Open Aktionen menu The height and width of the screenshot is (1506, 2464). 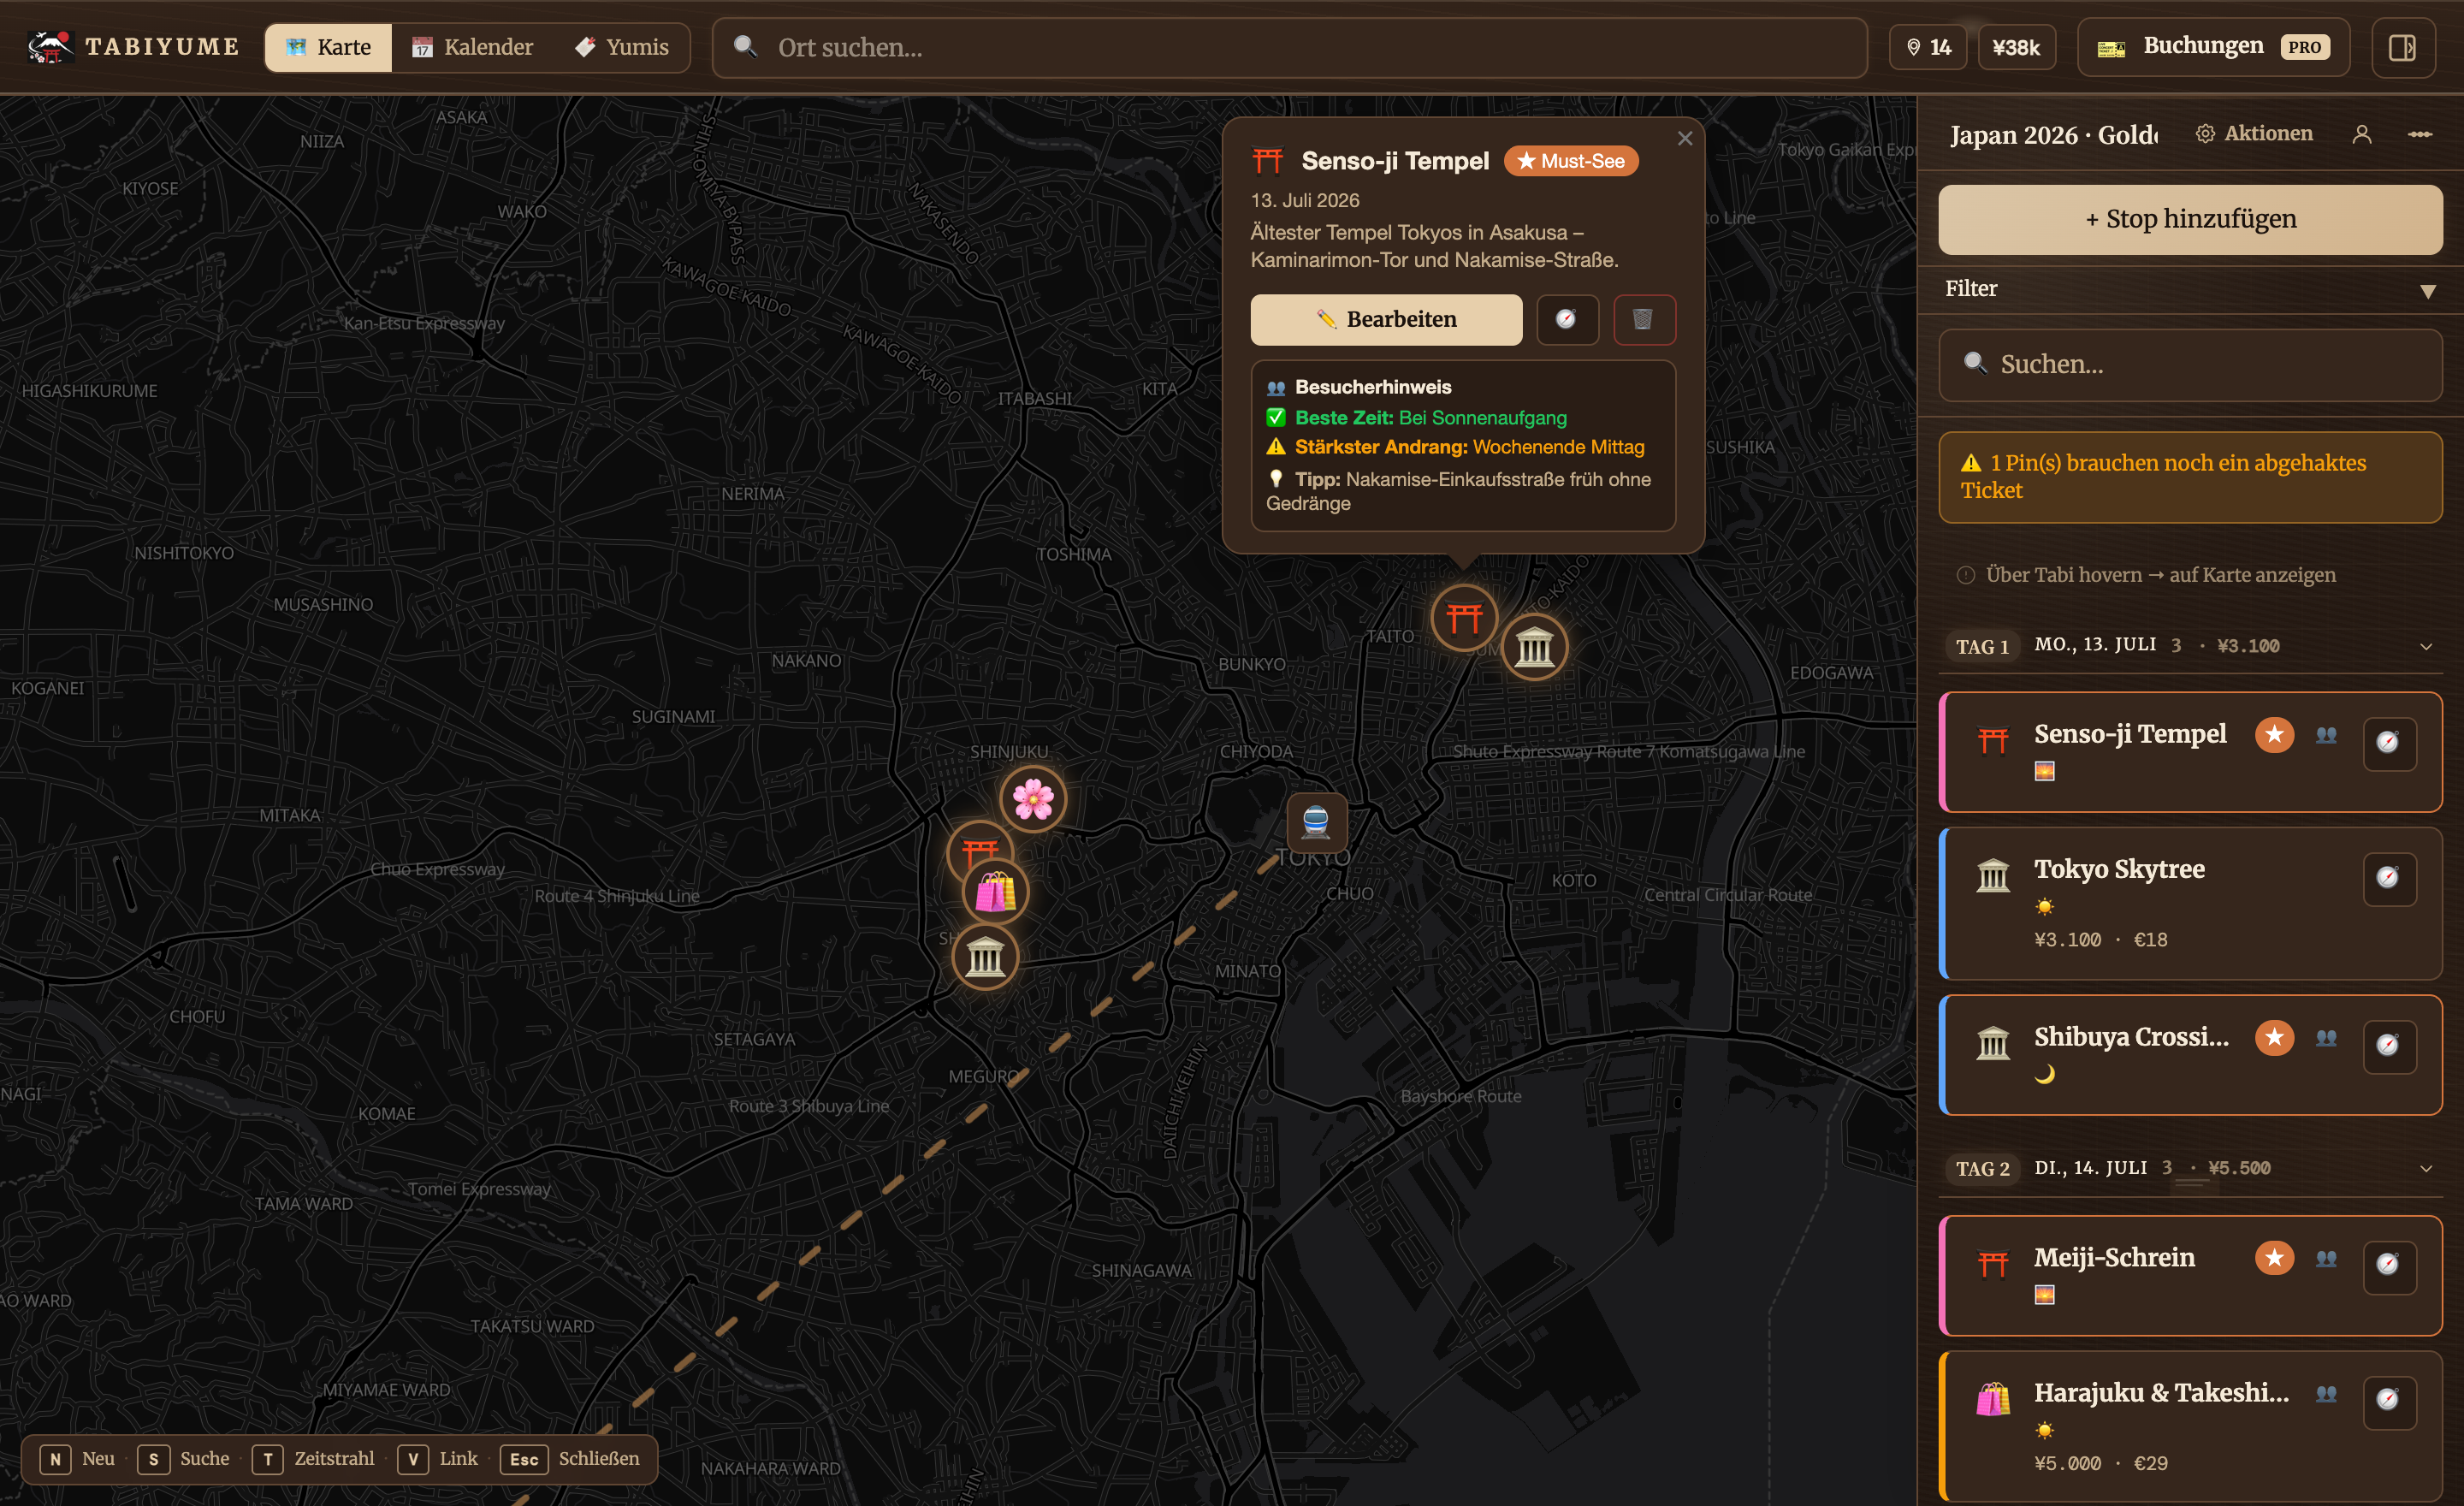click(x=2254, y=133)
